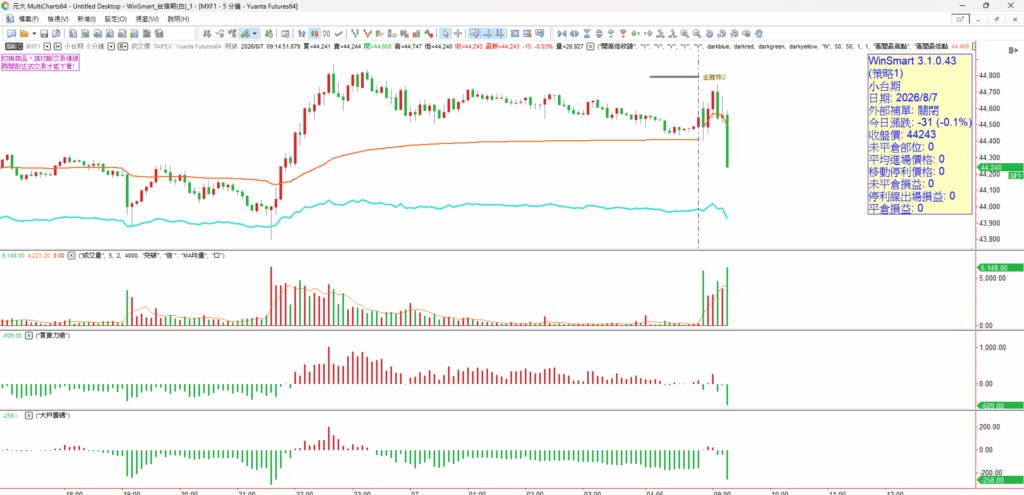Viewport: 1024px width, 495px height.
Task: Open dropdown button after MXF1 symbol
Action: (48, 46)
